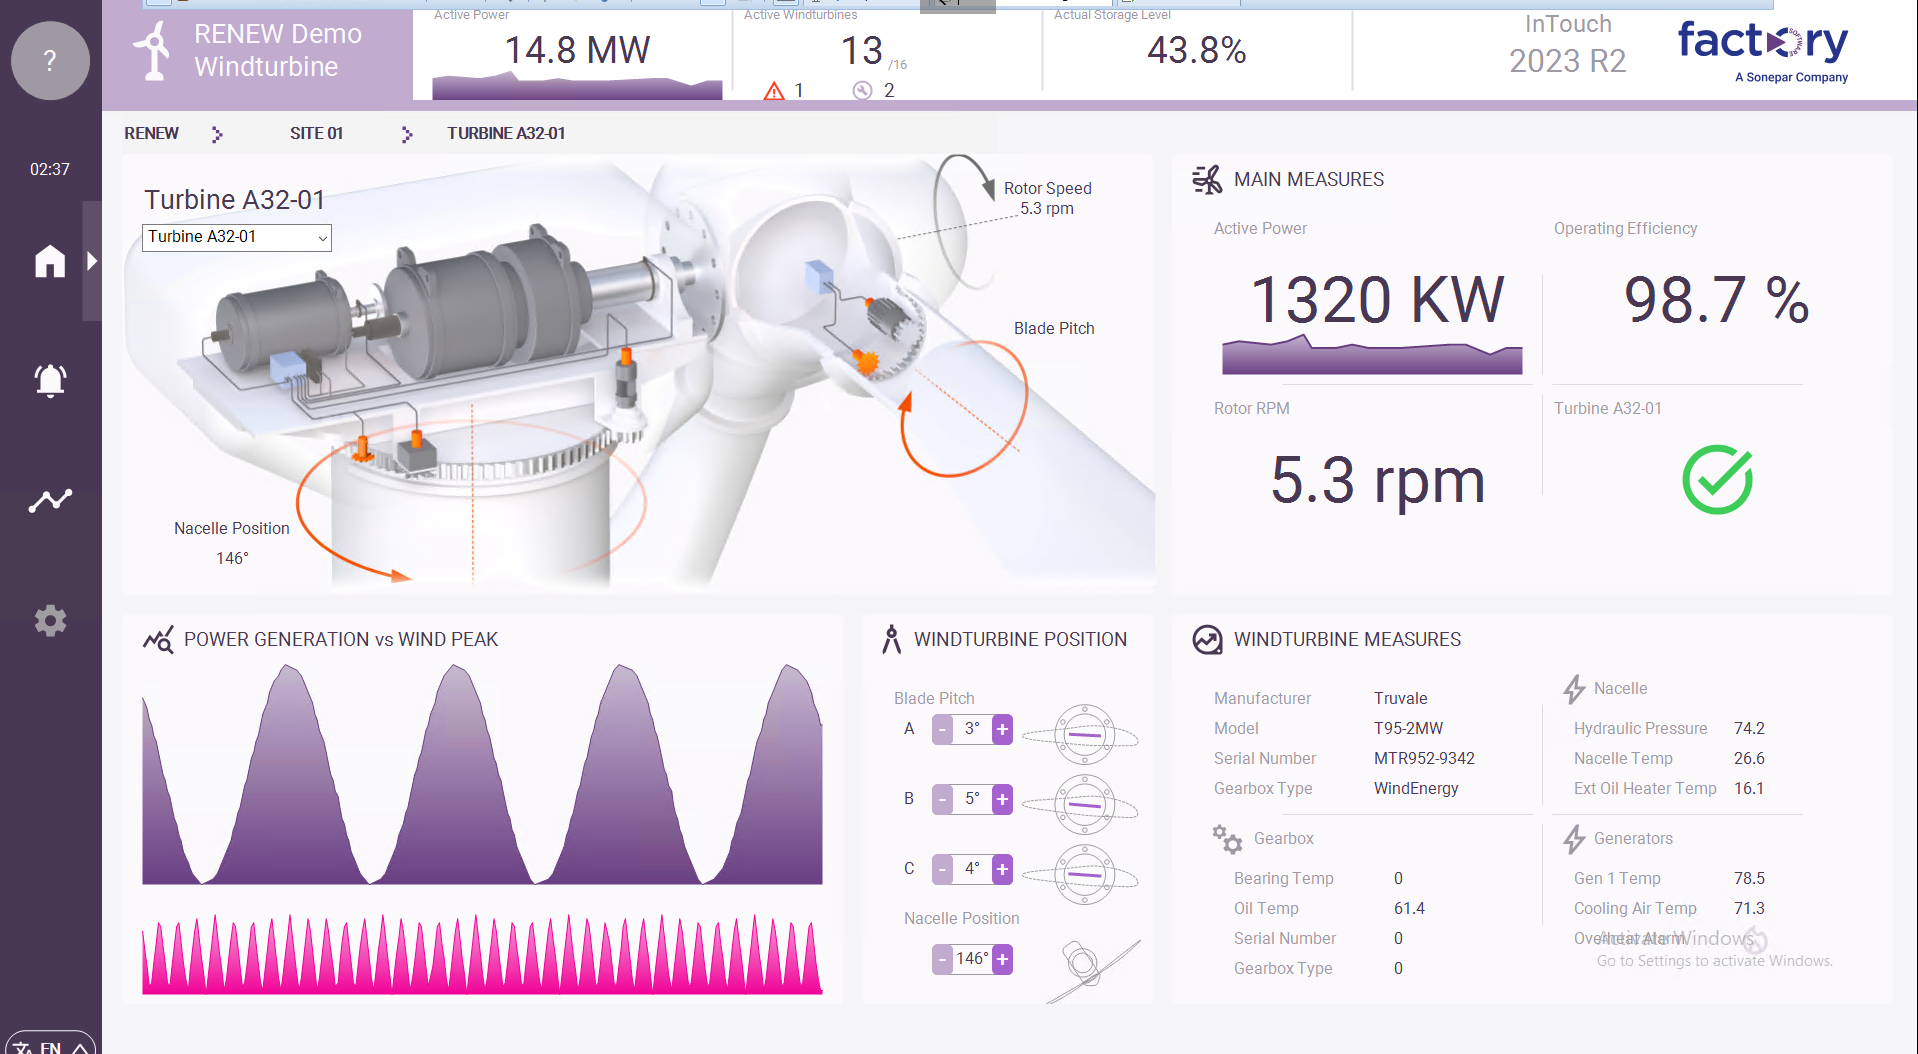This screenshot has width=1918, height=1054.
Task: Click the green turbine status checkmark
Action: click(x=1717, y=480)
